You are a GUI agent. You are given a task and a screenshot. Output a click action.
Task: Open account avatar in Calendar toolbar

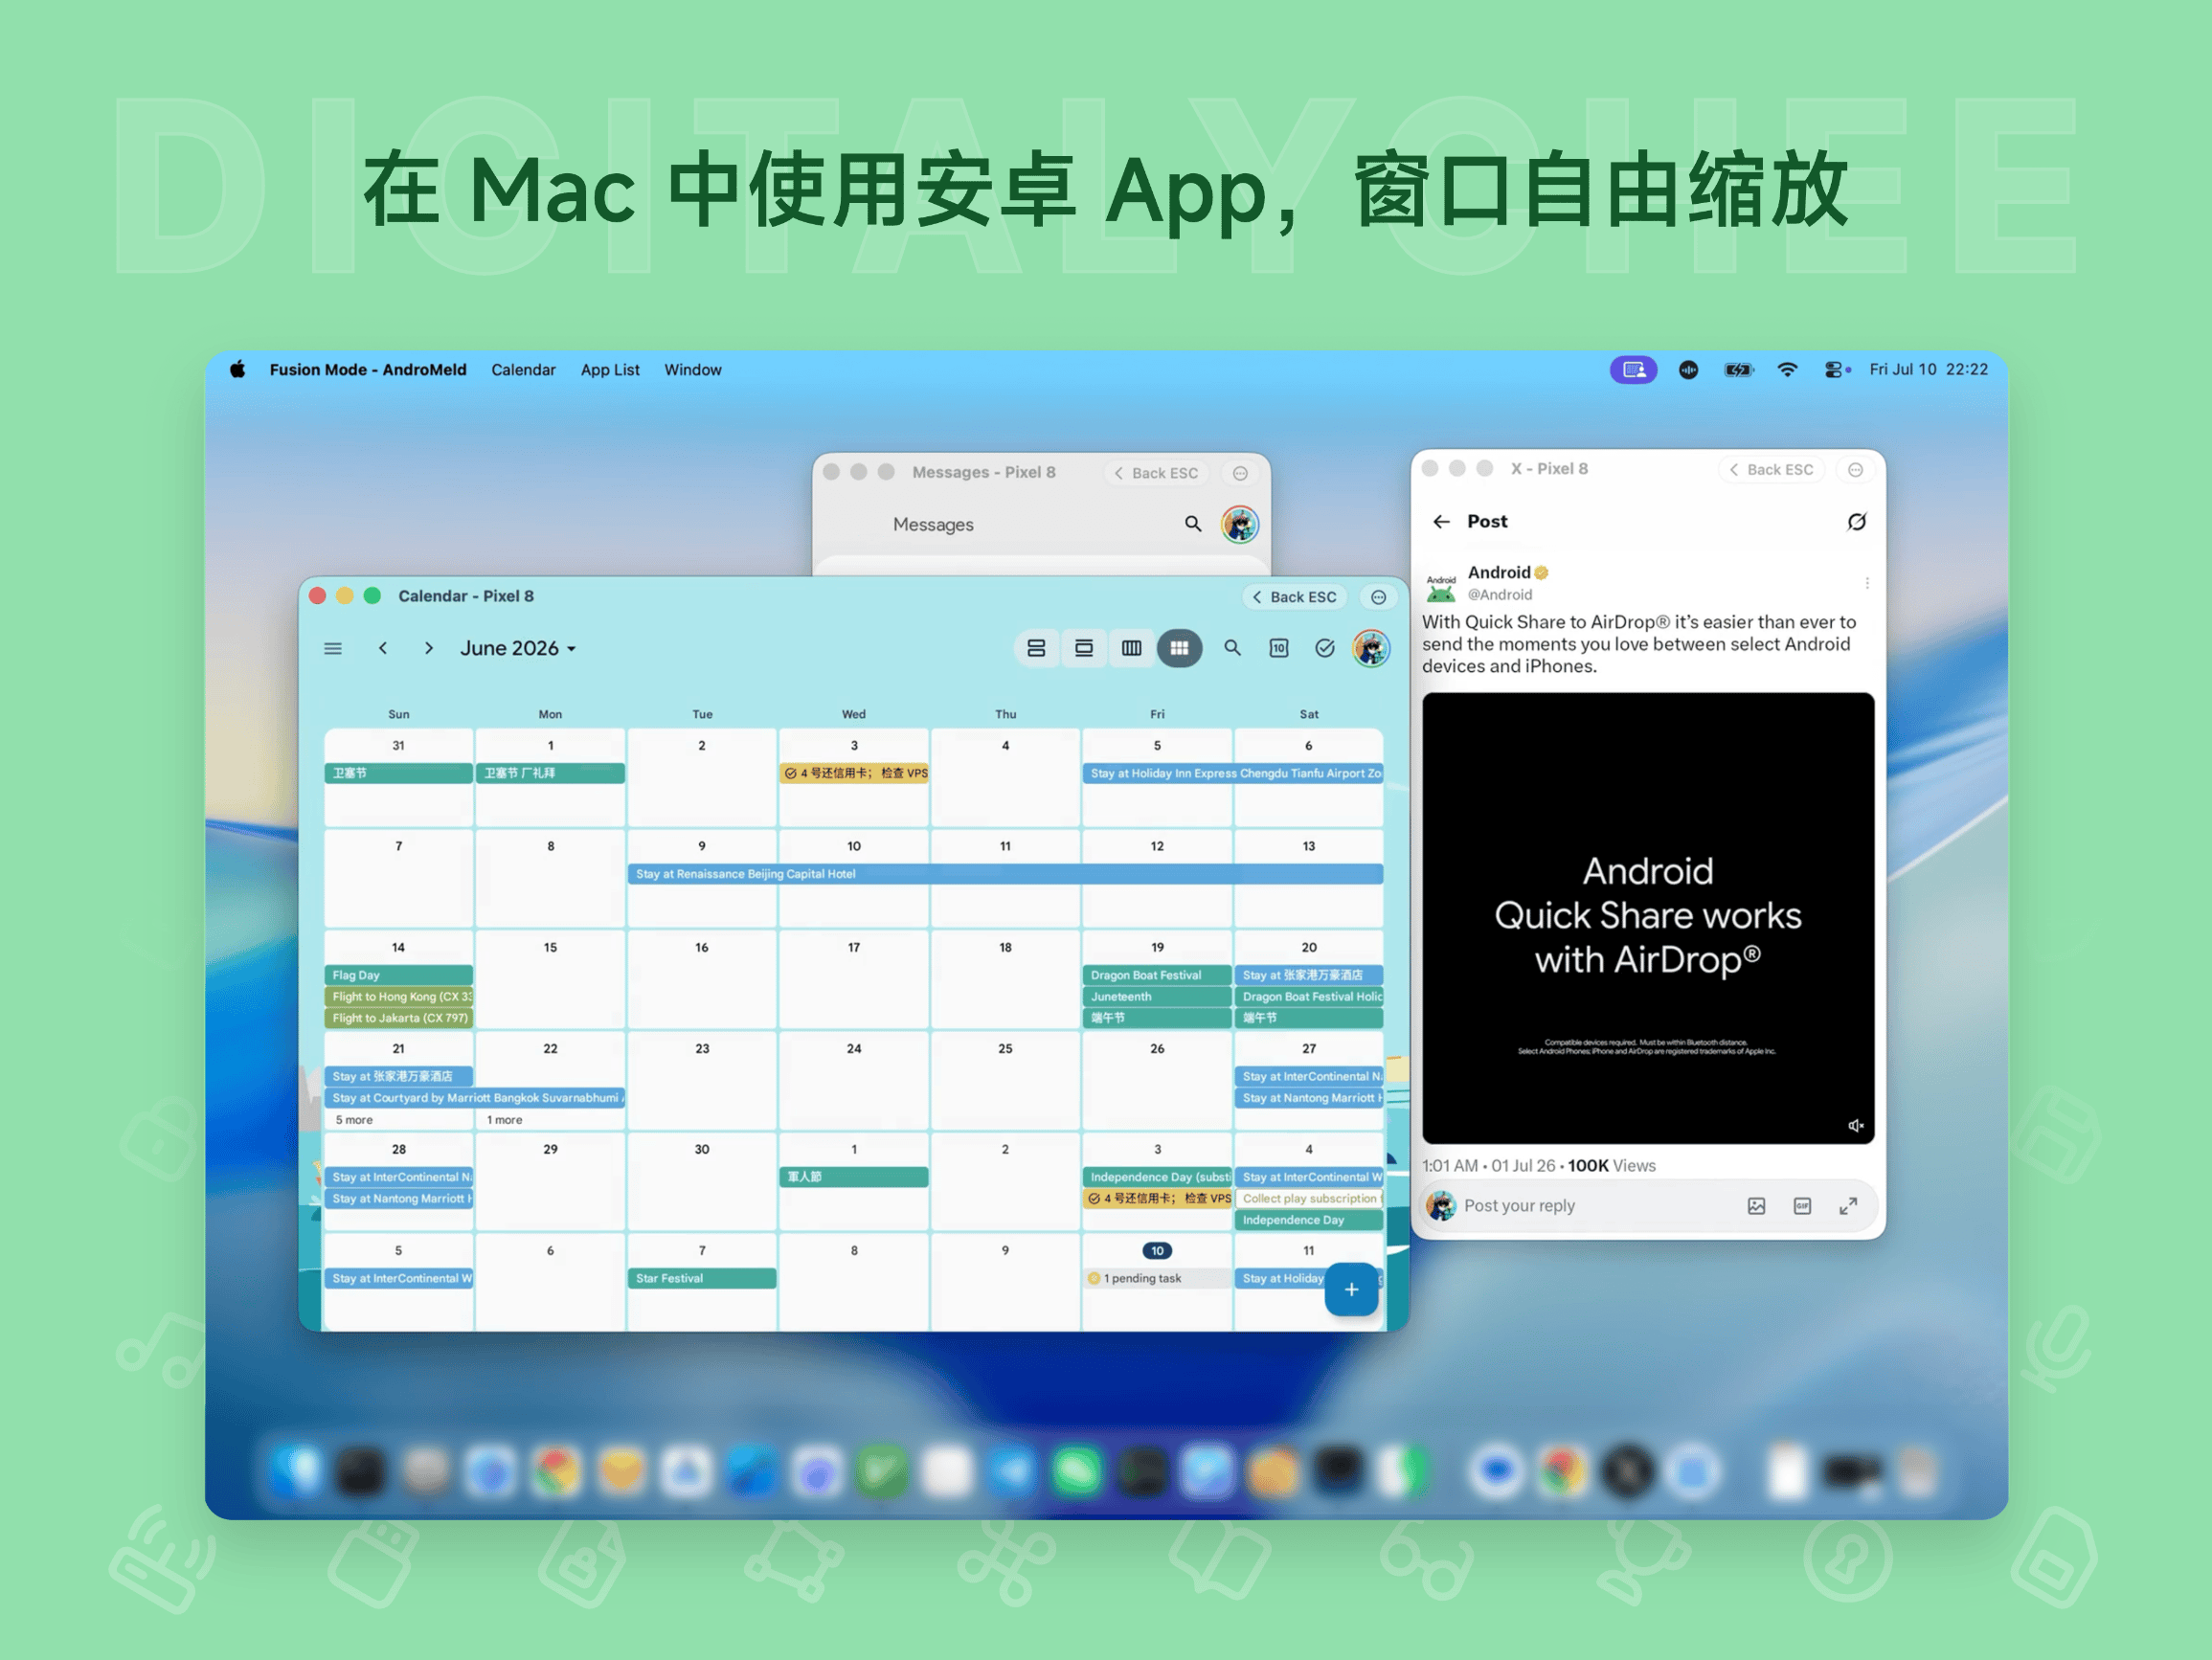pos(1371,648)
